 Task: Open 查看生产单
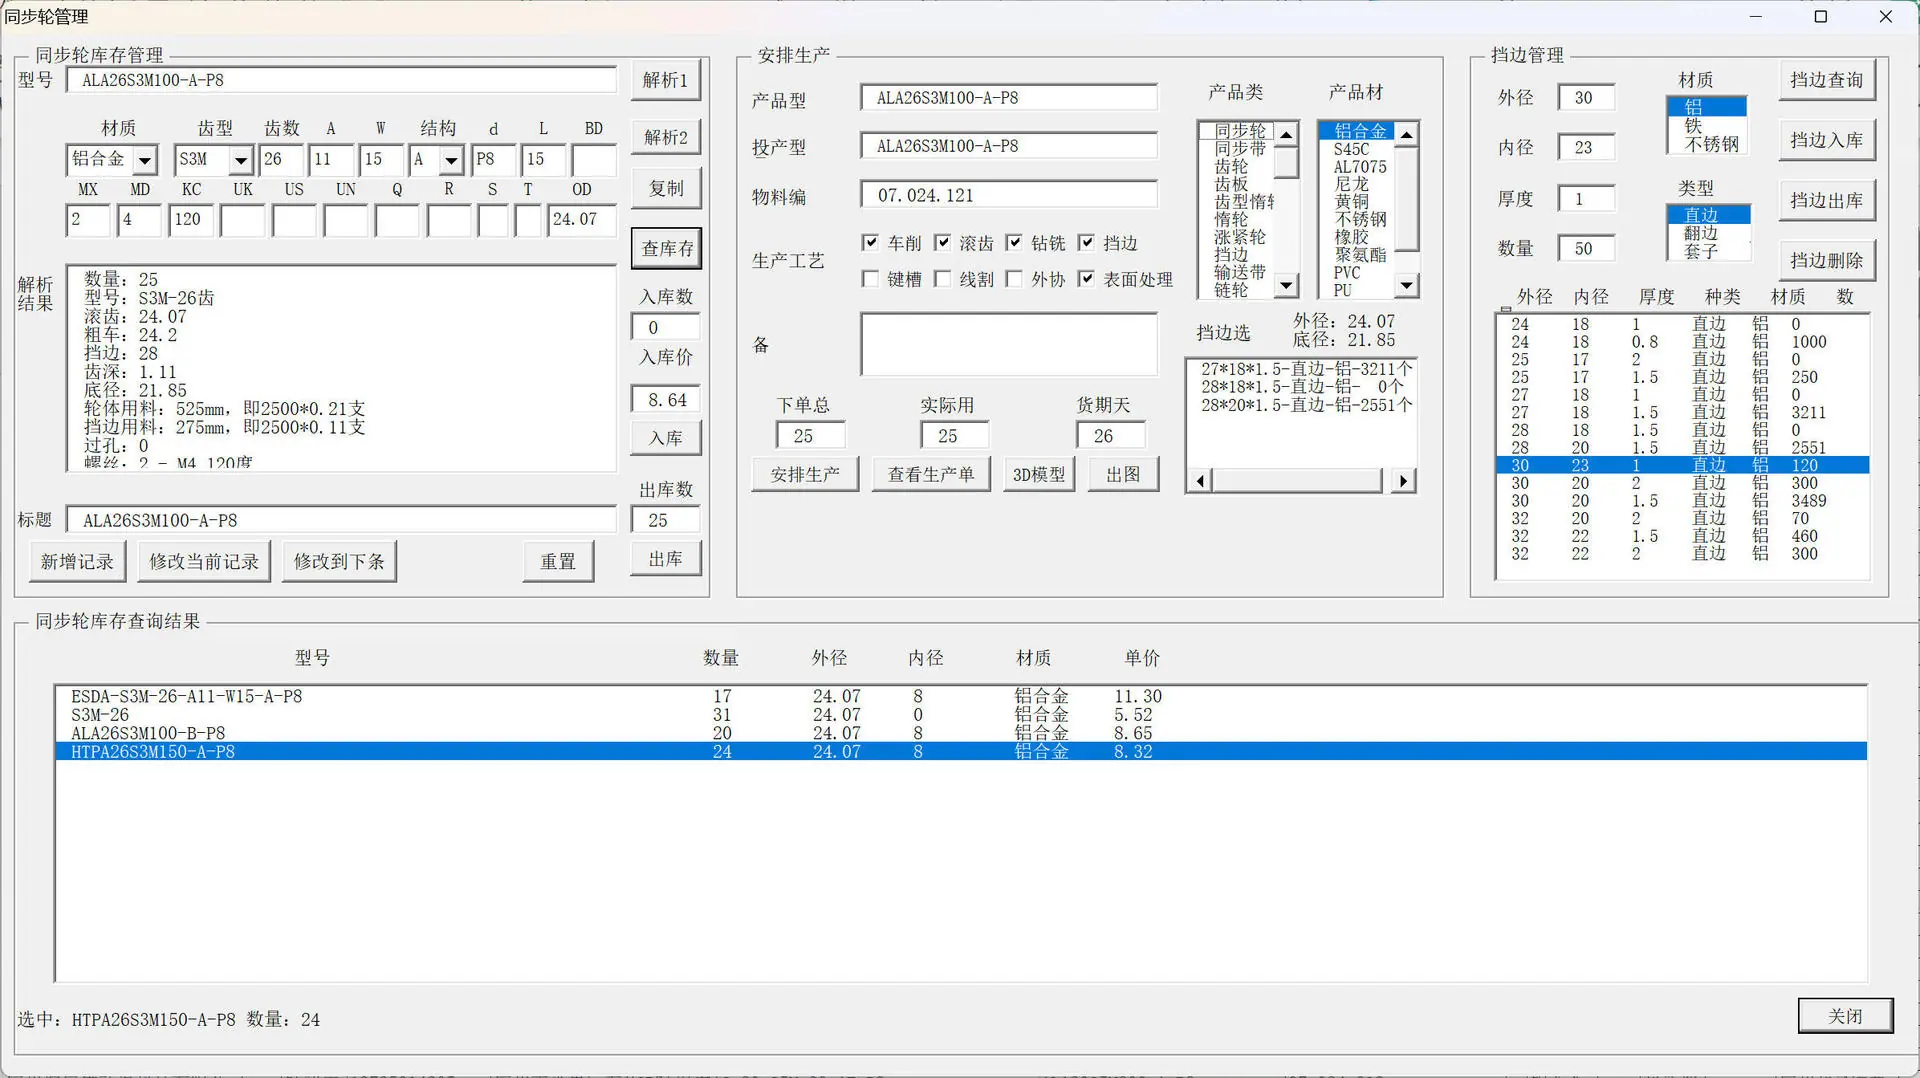pyautogui.click(x=931, y=474)
